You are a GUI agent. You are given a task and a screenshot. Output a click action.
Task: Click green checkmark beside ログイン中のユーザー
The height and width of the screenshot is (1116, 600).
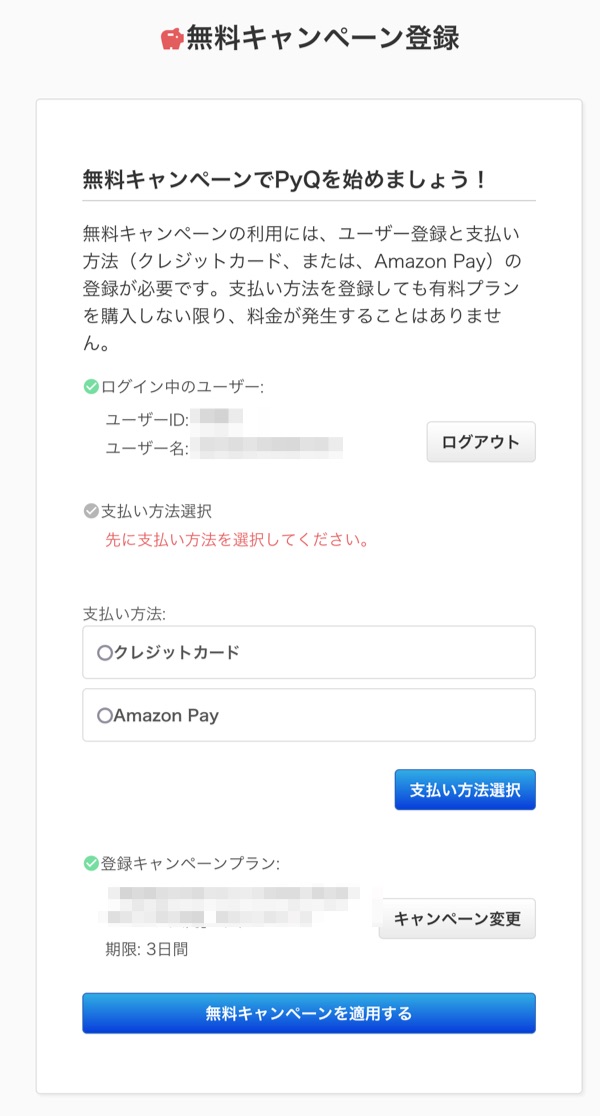90,387
